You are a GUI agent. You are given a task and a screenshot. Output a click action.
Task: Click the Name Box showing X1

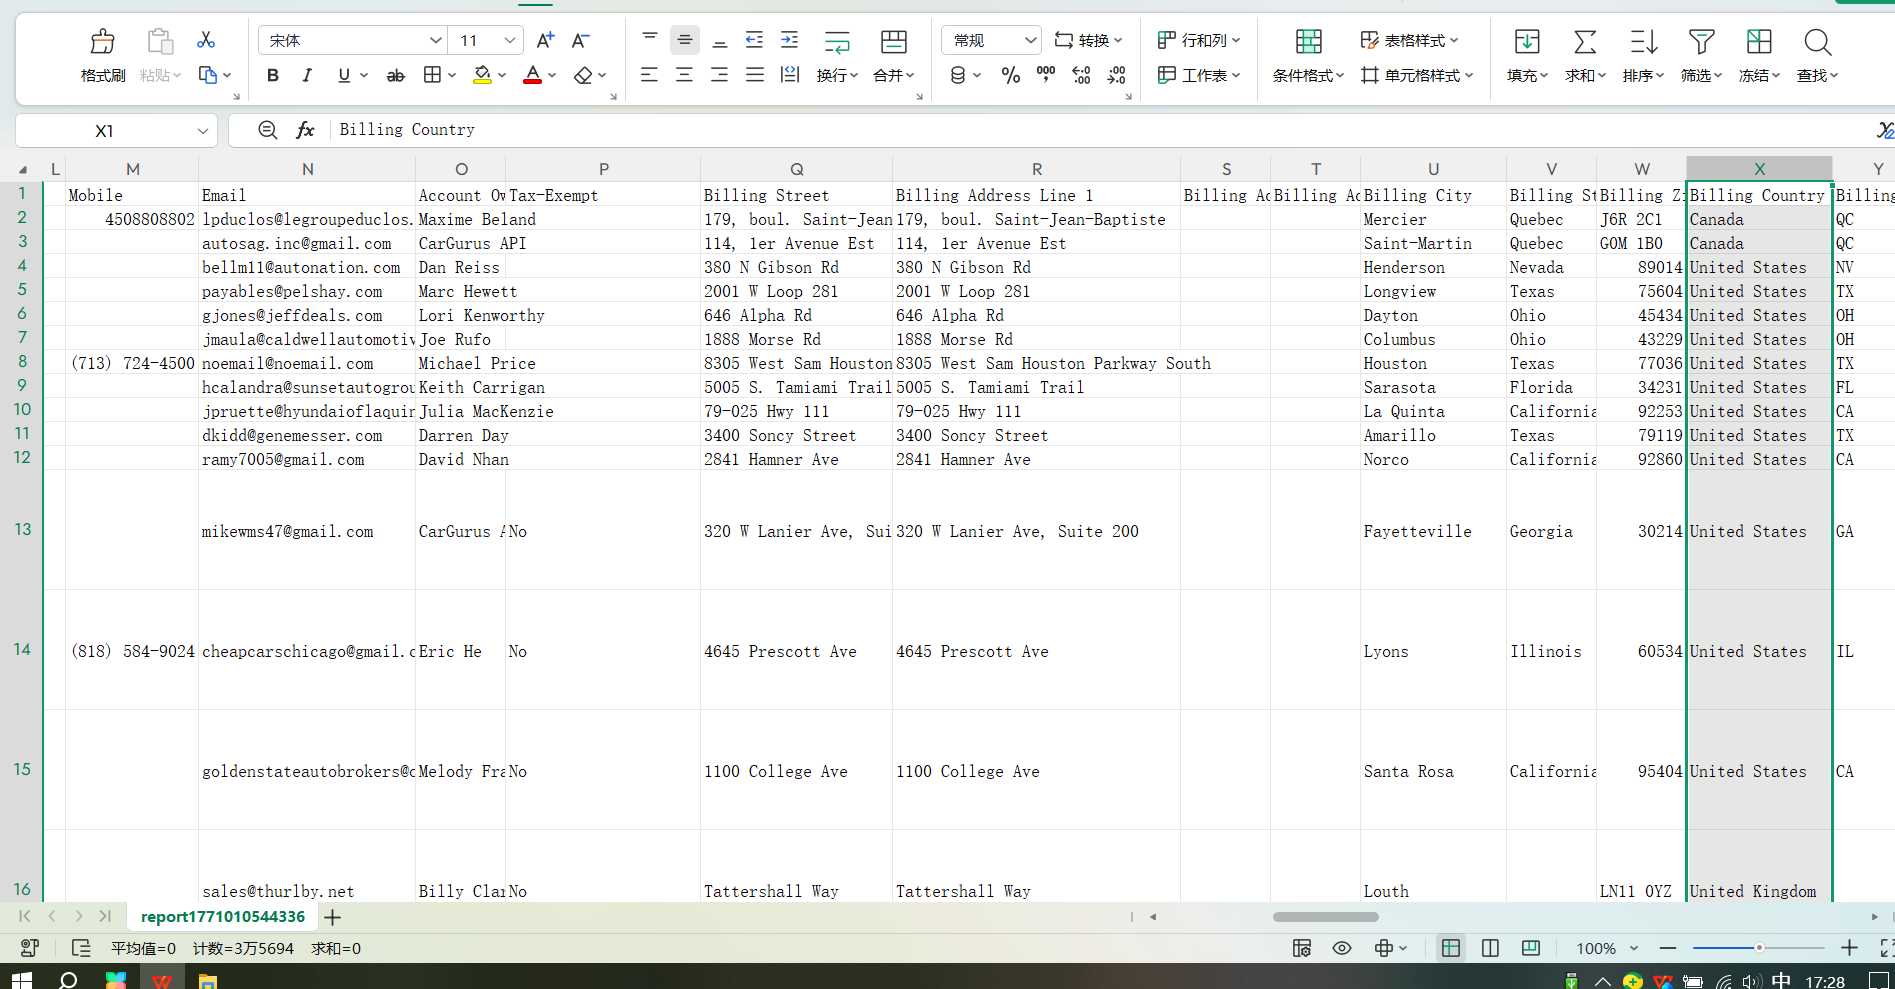pos(104,130)
